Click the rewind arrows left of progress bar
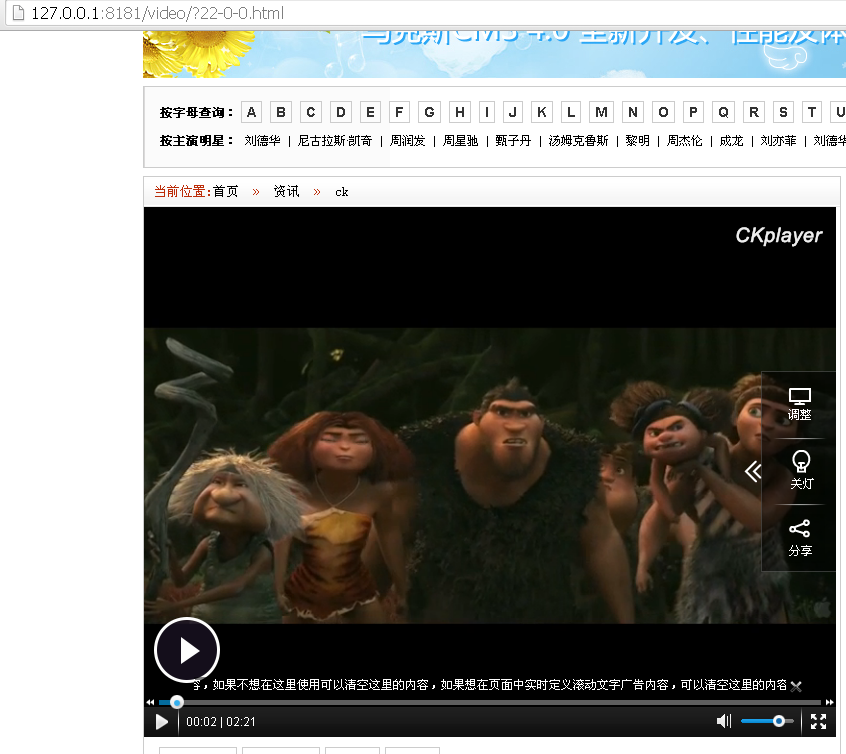The height and width of the screenshot is (754, 846). pyautogui.click(x=150, y=702)
